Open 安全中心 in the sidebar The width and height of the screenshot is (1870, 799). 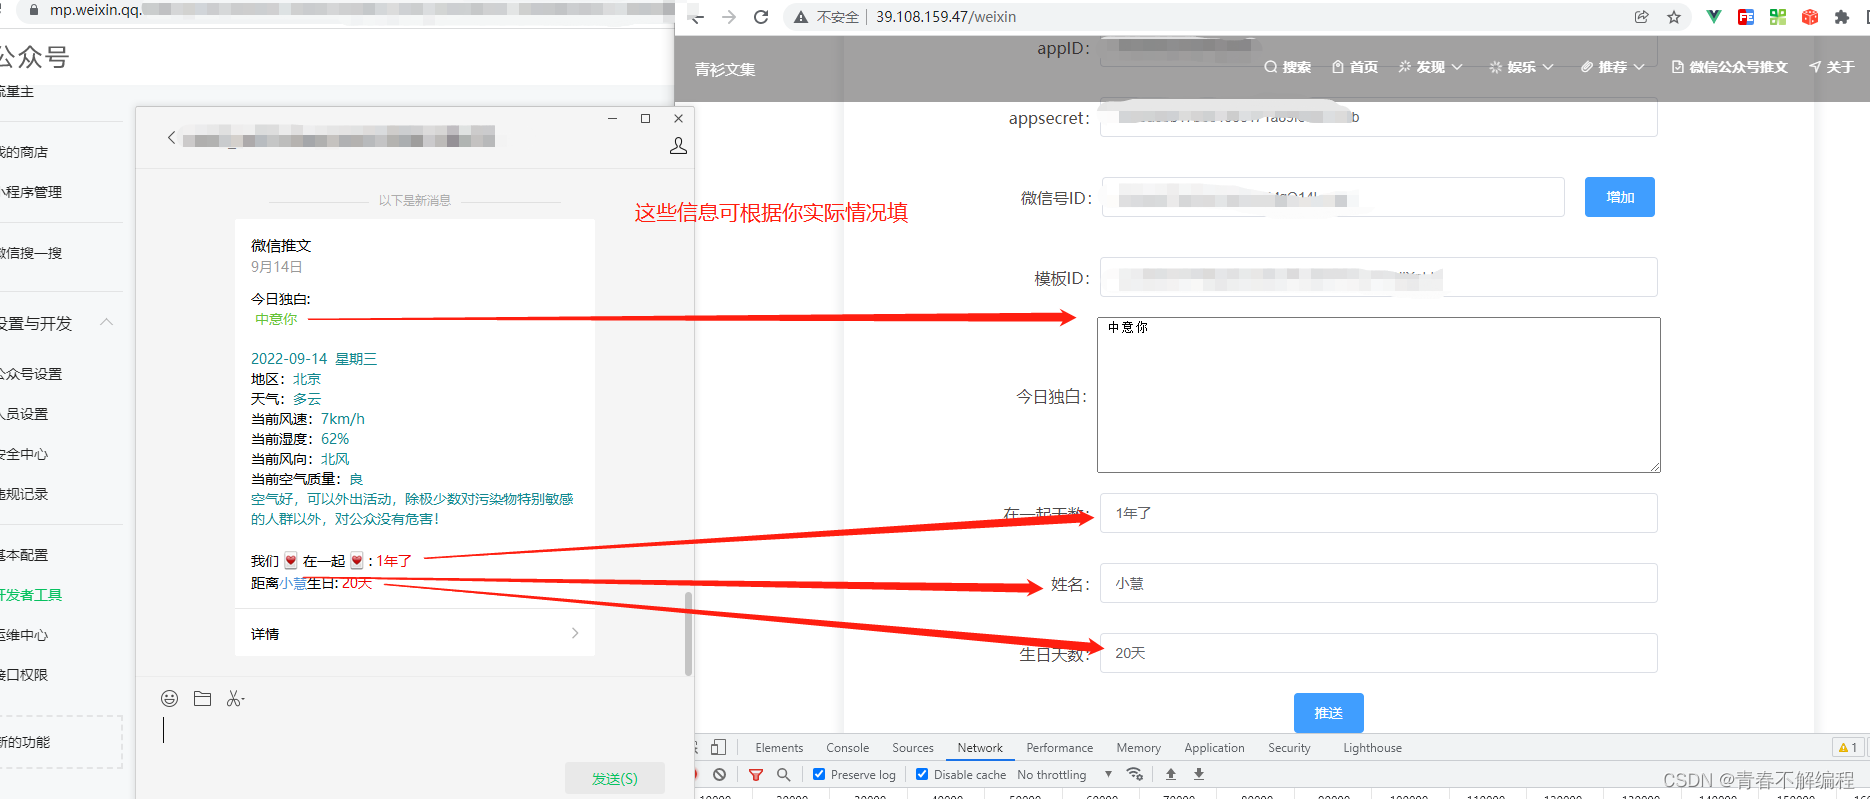[23, 453]
